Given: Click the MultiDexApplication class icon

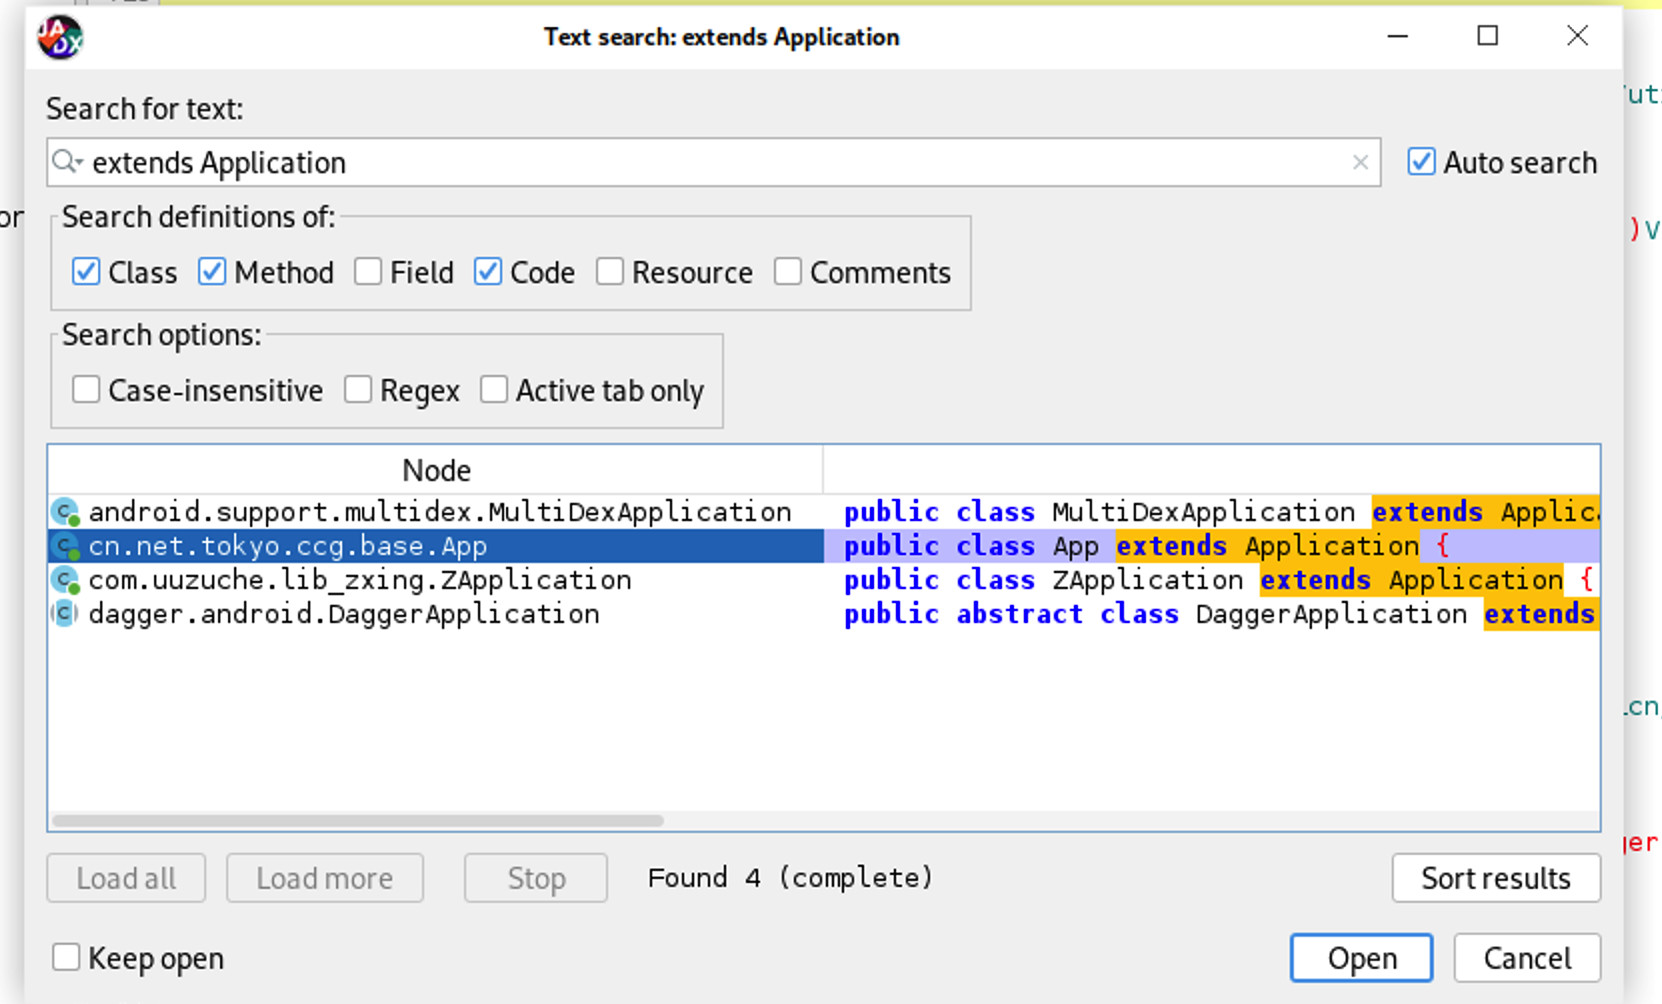Looking at the screenshot, I should pos(66,512).
